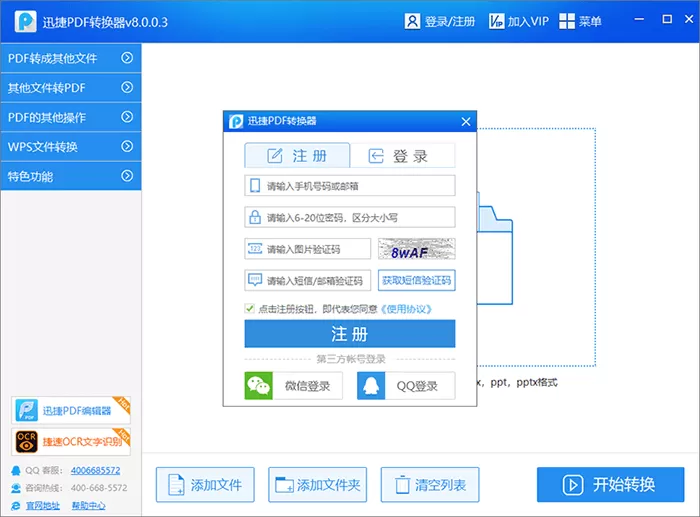Image resolution: width=700 pixels, height=517 pixels.
Task: Open the 帮助中心 link
Action: 88,506
